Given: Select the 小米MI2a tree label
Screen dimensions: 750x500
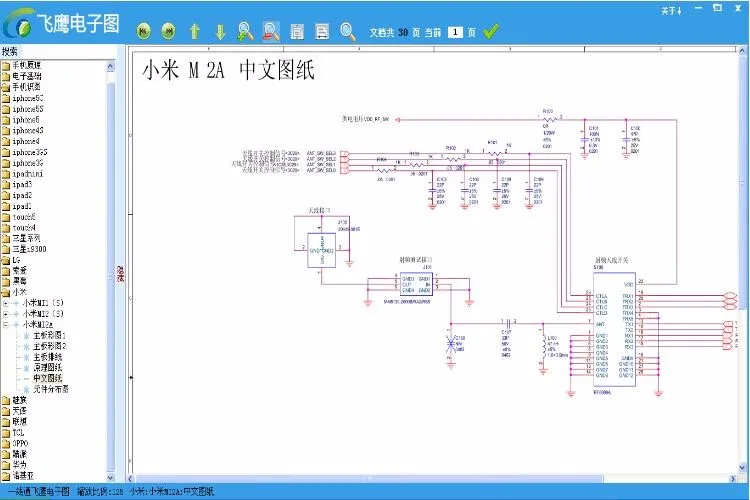Looking at the screenshot, I should (x=38, y=325).
